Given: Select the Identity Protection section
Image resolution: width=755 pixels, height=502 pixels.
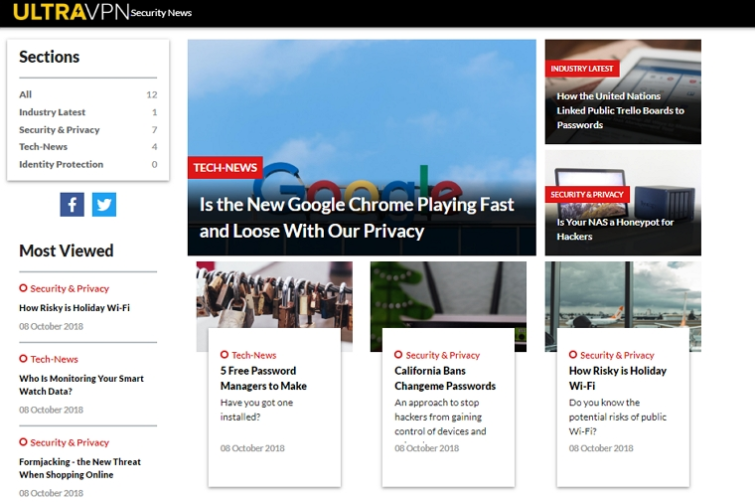Looking at the screenshot, I should [88, 164].
